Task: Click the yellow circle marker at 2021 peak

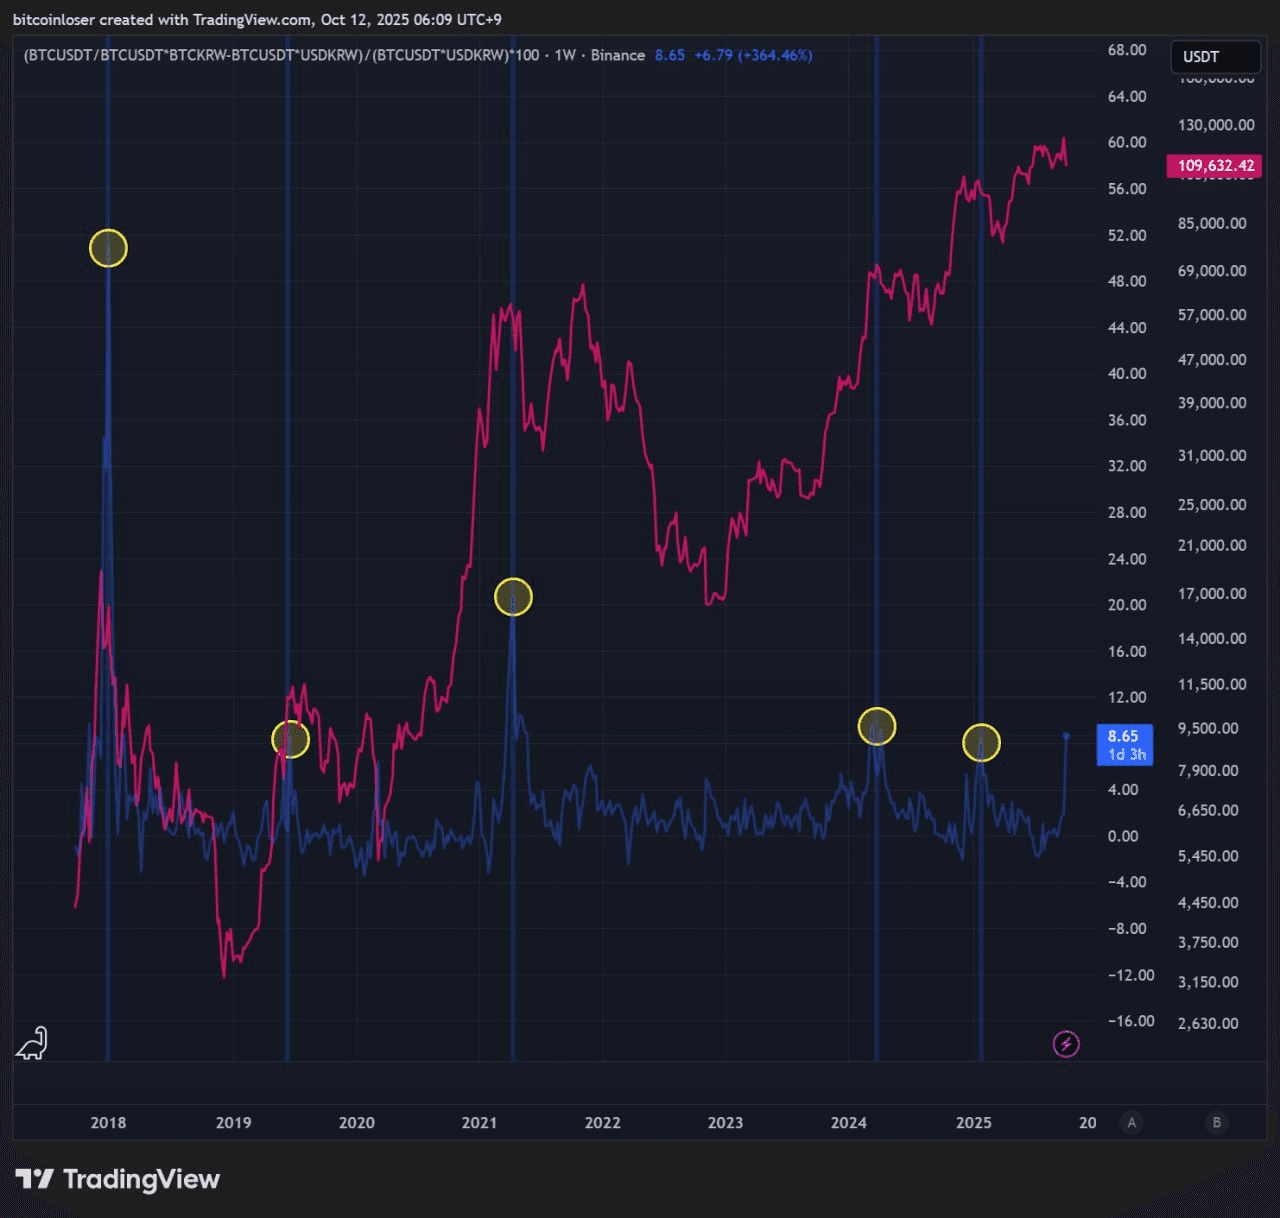Action: (x=513, y=597)
